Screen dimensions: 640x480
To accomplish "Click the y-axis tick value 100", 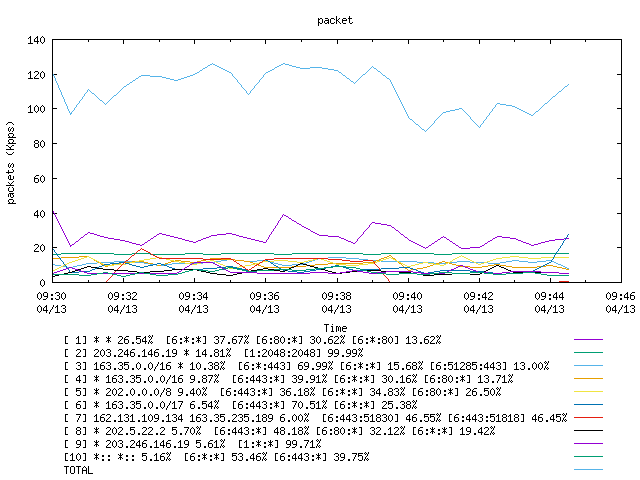I will tap(36, 109).
